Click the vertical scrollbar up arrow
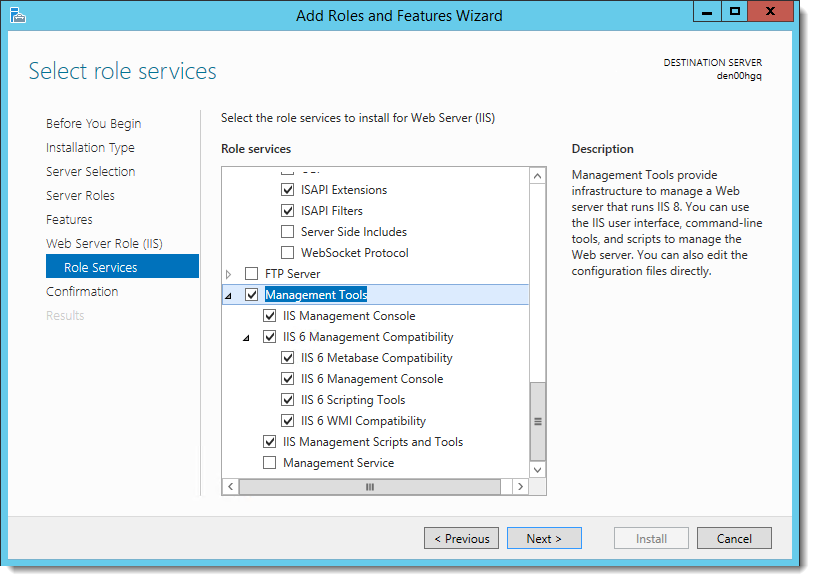This screenshot has width=815, height=581. pos(538,176)
